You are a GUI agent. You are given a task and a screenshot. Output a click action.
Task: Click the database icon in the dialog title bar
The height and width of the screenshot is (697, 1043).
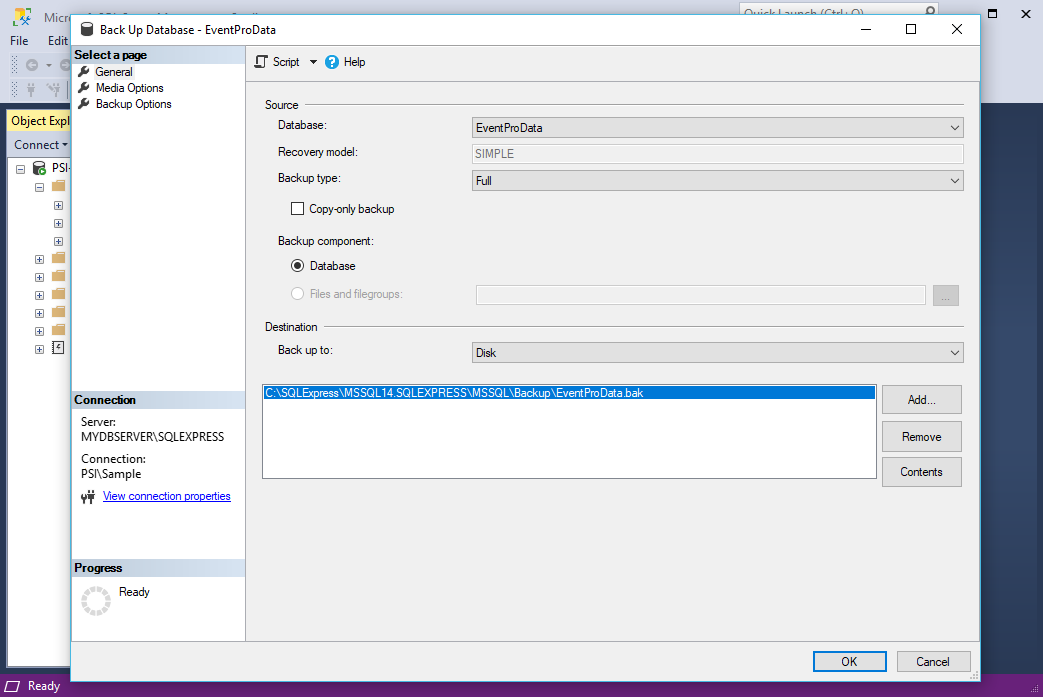coord(87,29)
